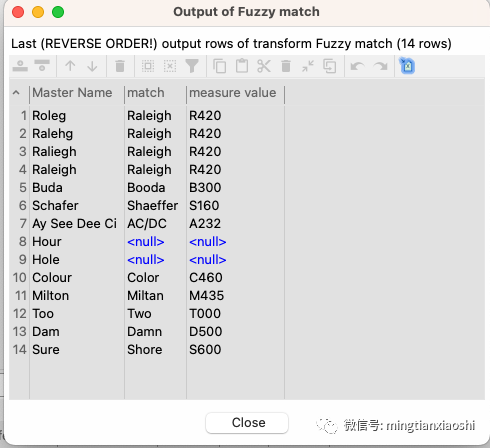Click the S600 measure value
The image size is (490, 448).
tap(205, 350)
